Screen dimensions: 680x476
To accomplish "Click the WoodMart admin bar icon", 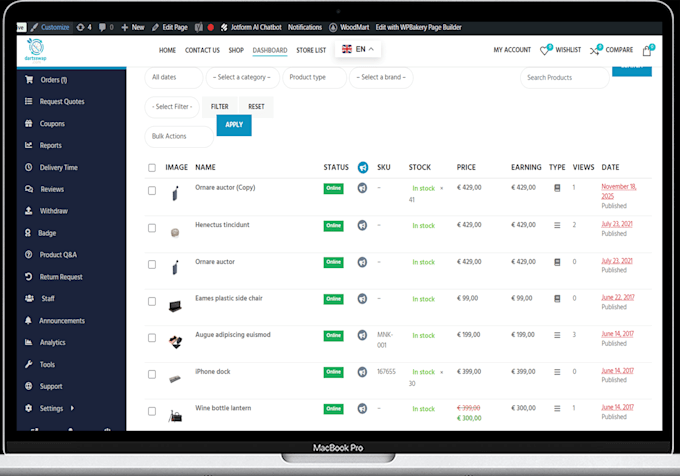I will 333,27.
